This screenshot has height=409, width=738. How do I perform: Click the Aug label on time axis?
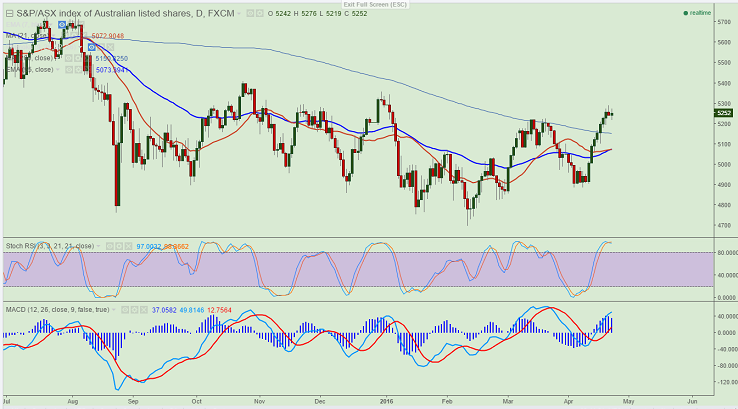click(x=72, y=402)
